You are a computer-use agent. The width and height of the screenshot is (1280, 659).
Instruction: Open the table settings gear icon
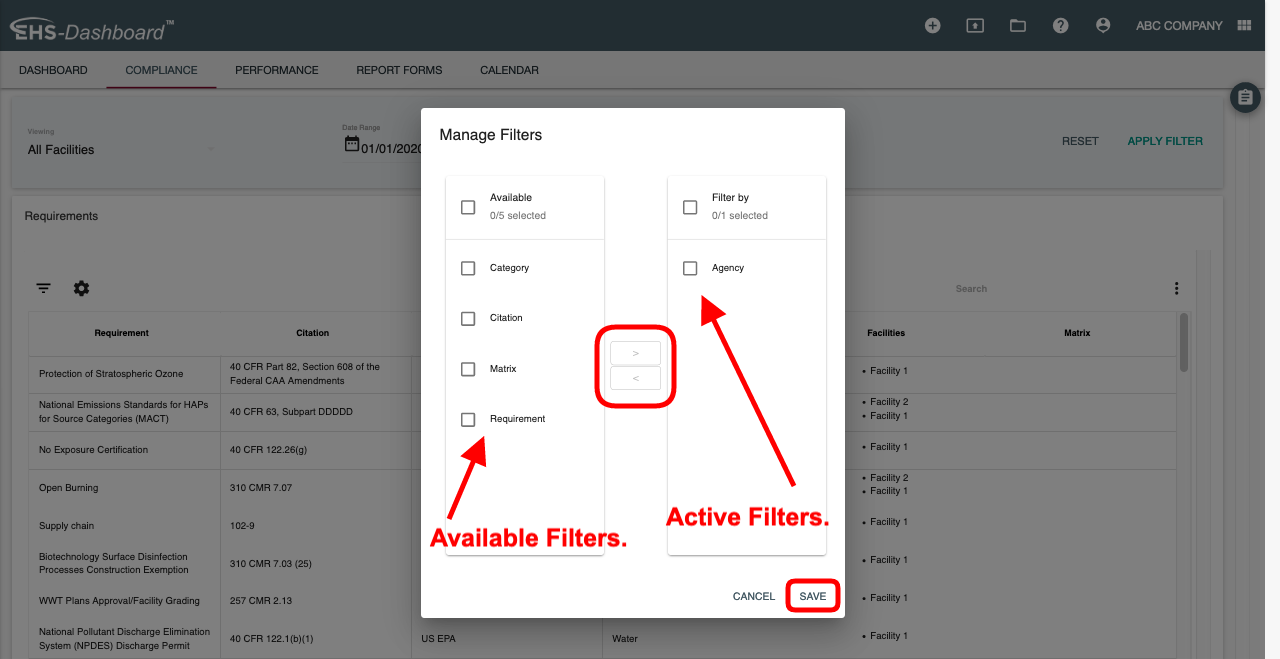coord(81,288)
